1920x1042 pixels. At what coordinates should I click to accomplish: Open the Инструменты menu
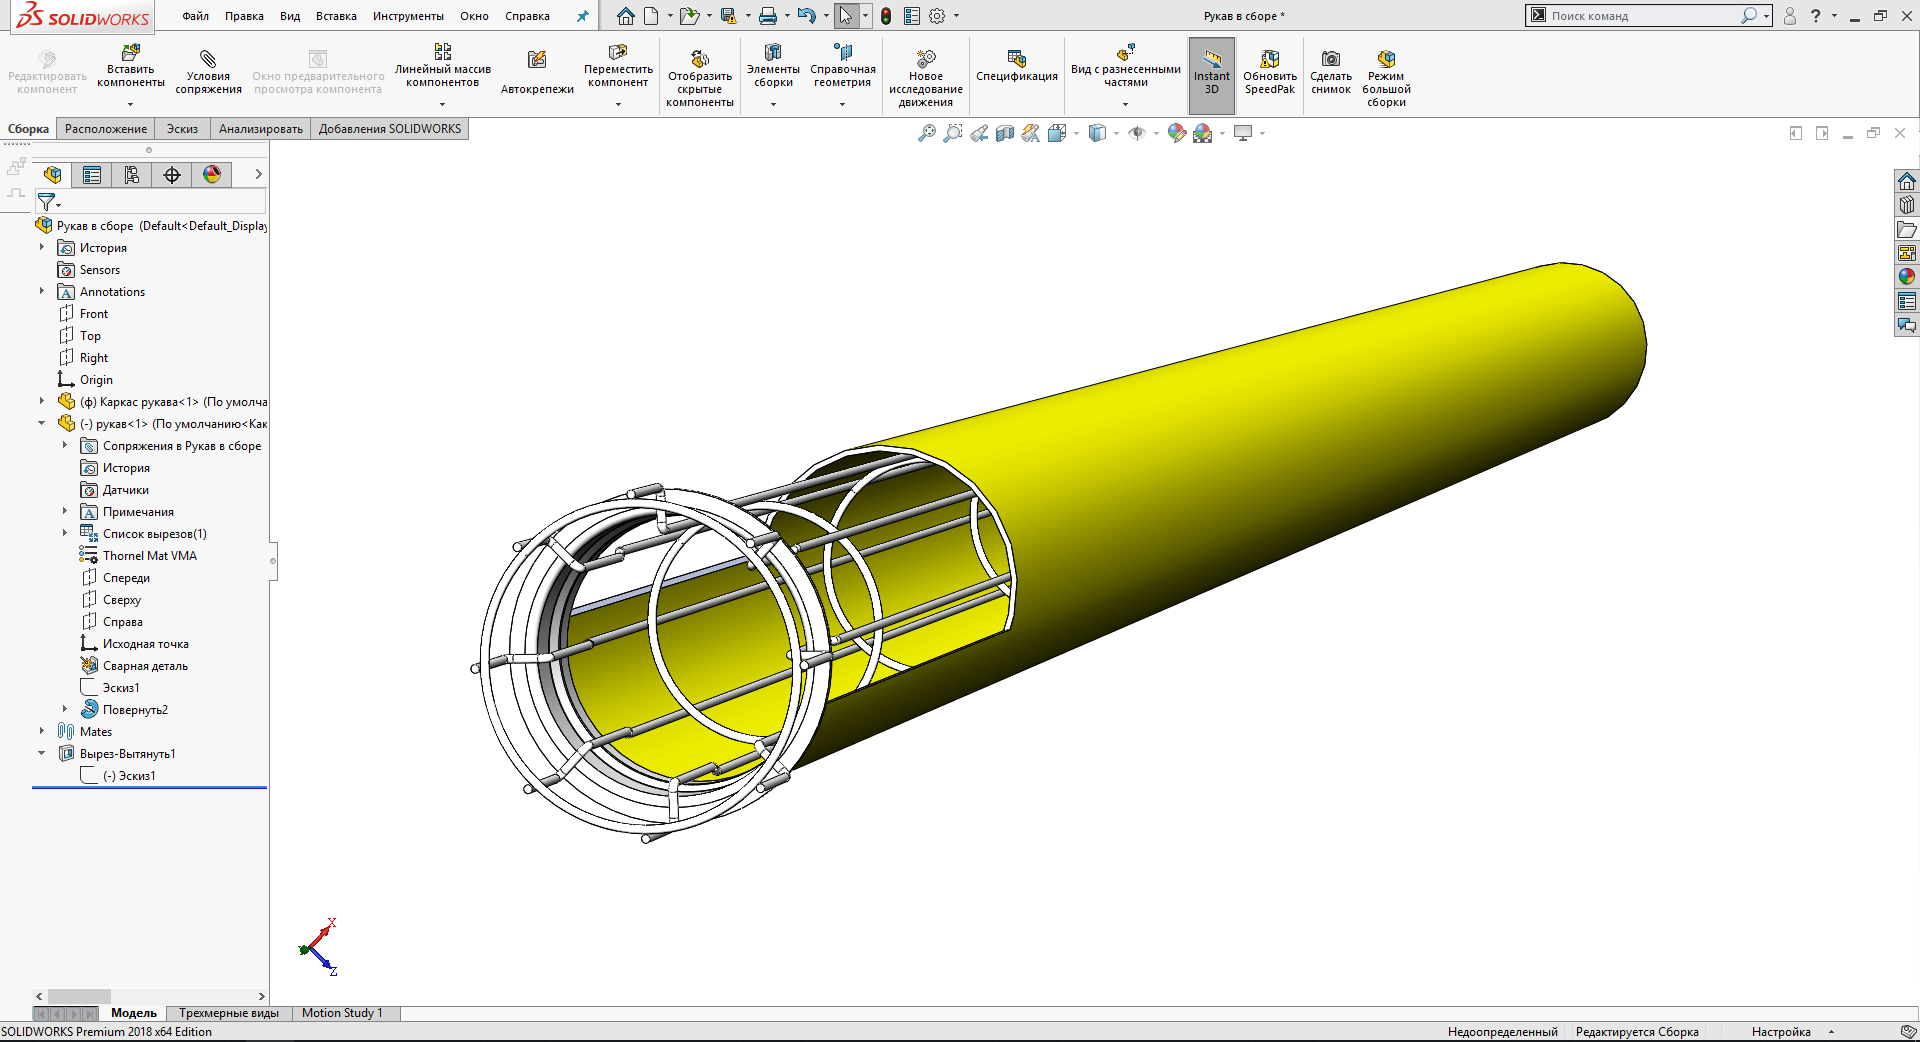click(x=408, y=16)
